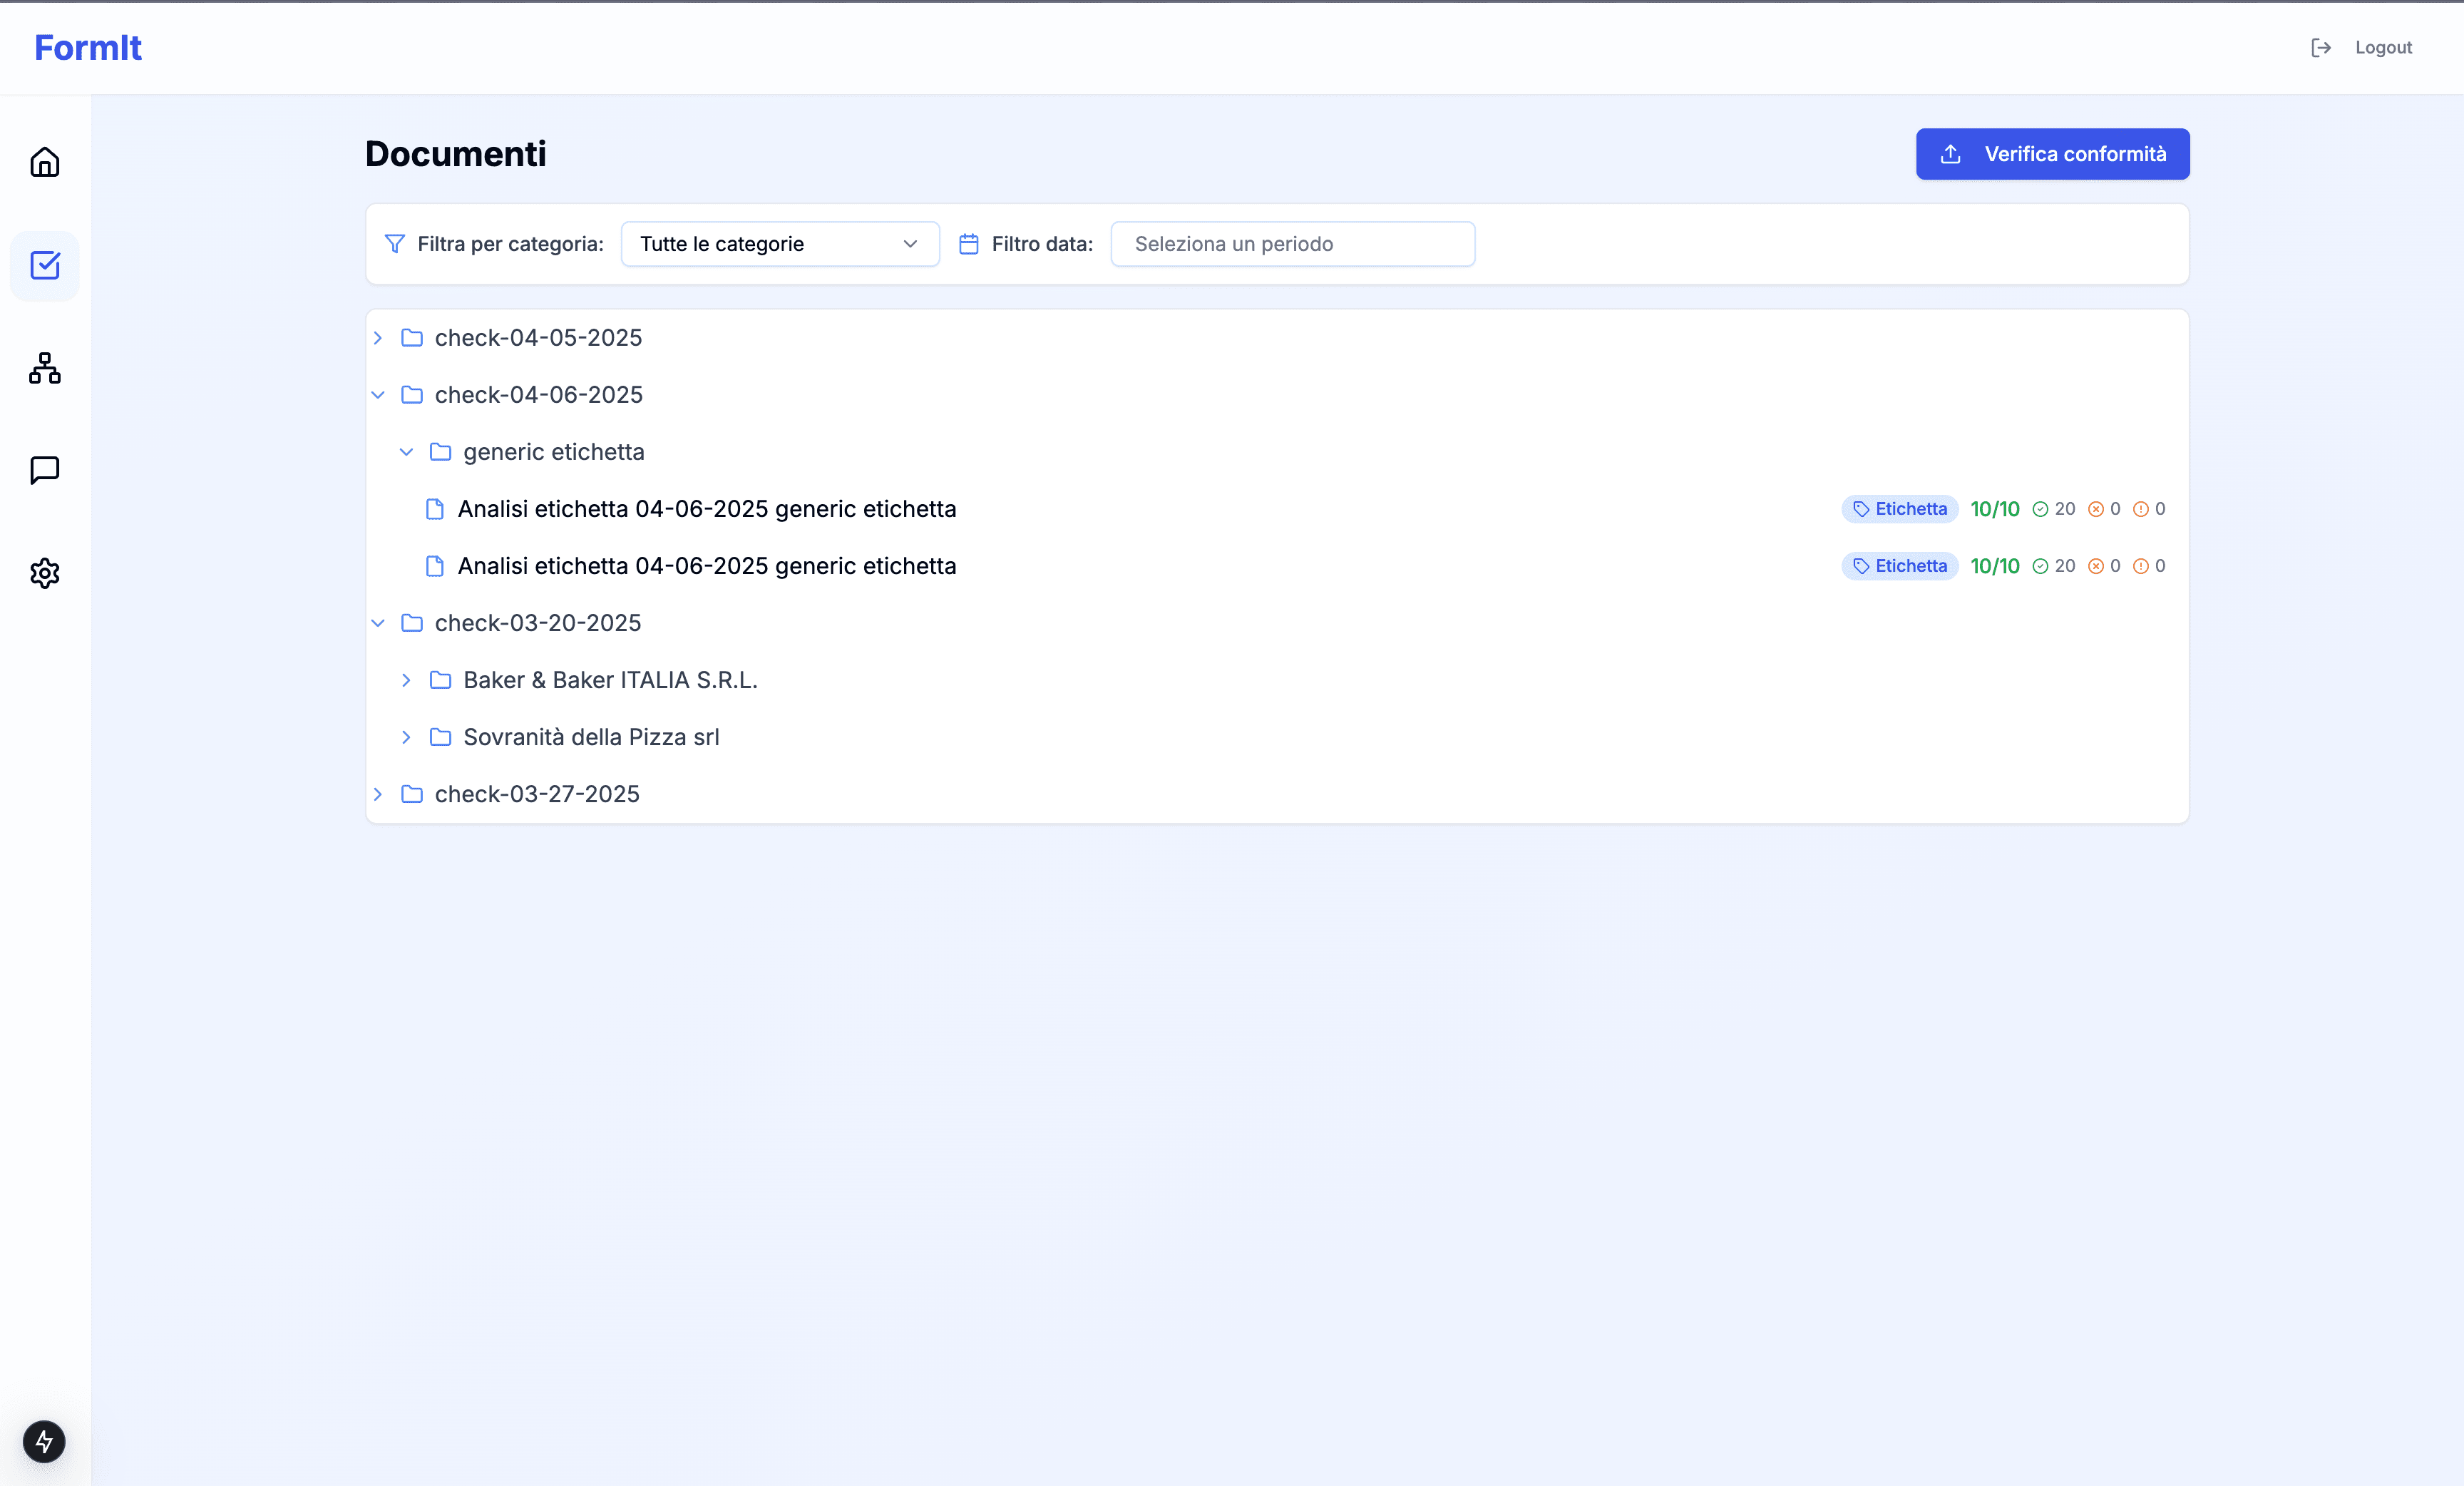
Task: Click folder icon of Sovranità della Pizza srl
Action: (440, 737)
